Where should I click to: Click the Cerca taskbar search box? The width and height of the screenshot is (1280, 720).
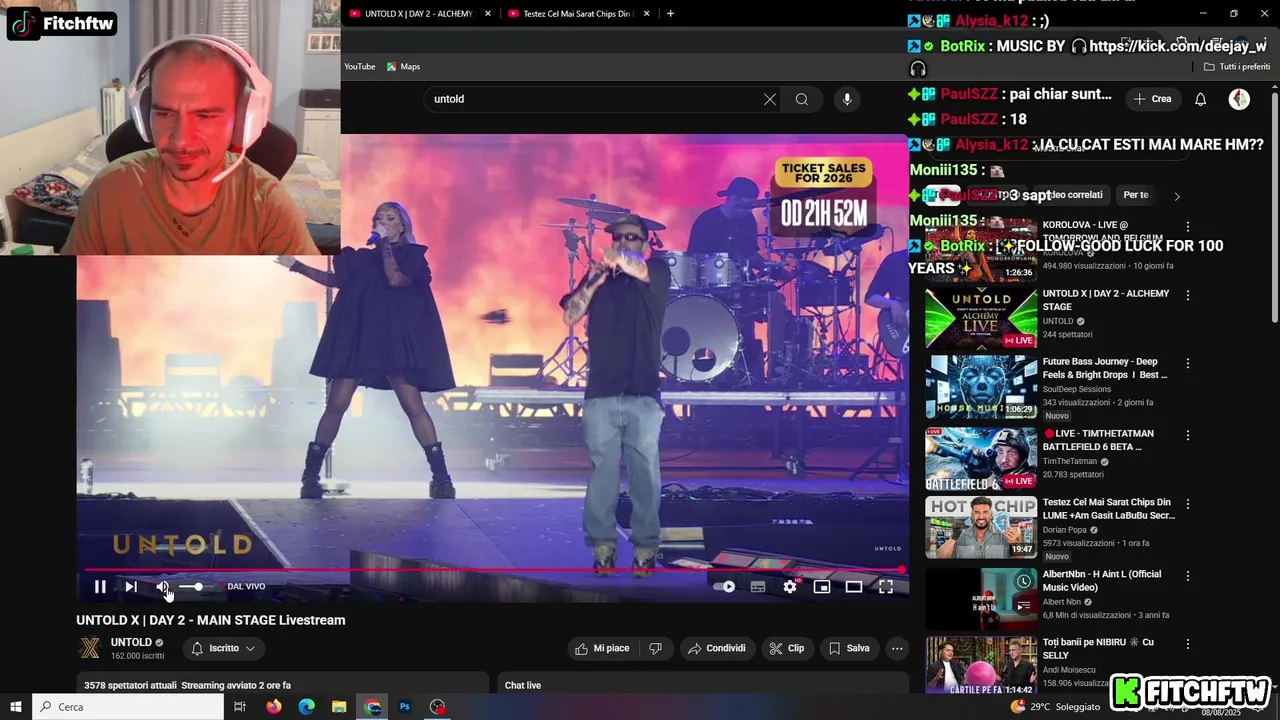click(128, 707)
